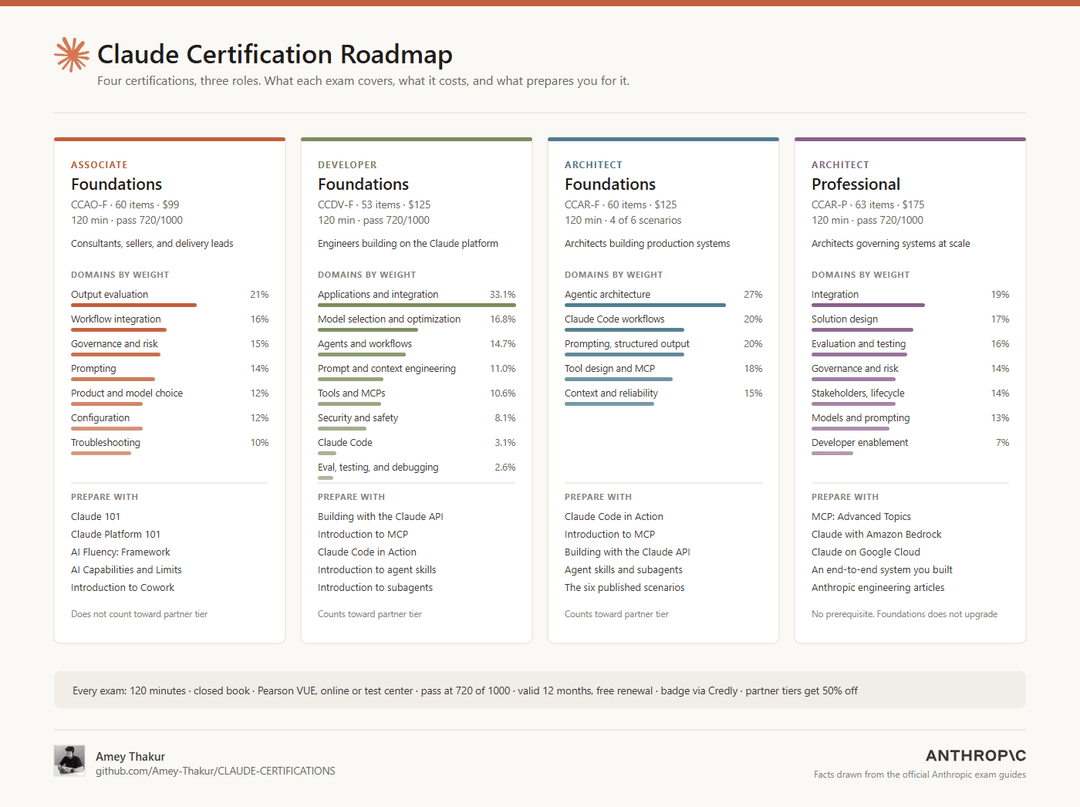The width and height of the screenshot is (1080, 807).
Task: Click the Four certifications, three roles subtitle
Action: coord(363,81)
